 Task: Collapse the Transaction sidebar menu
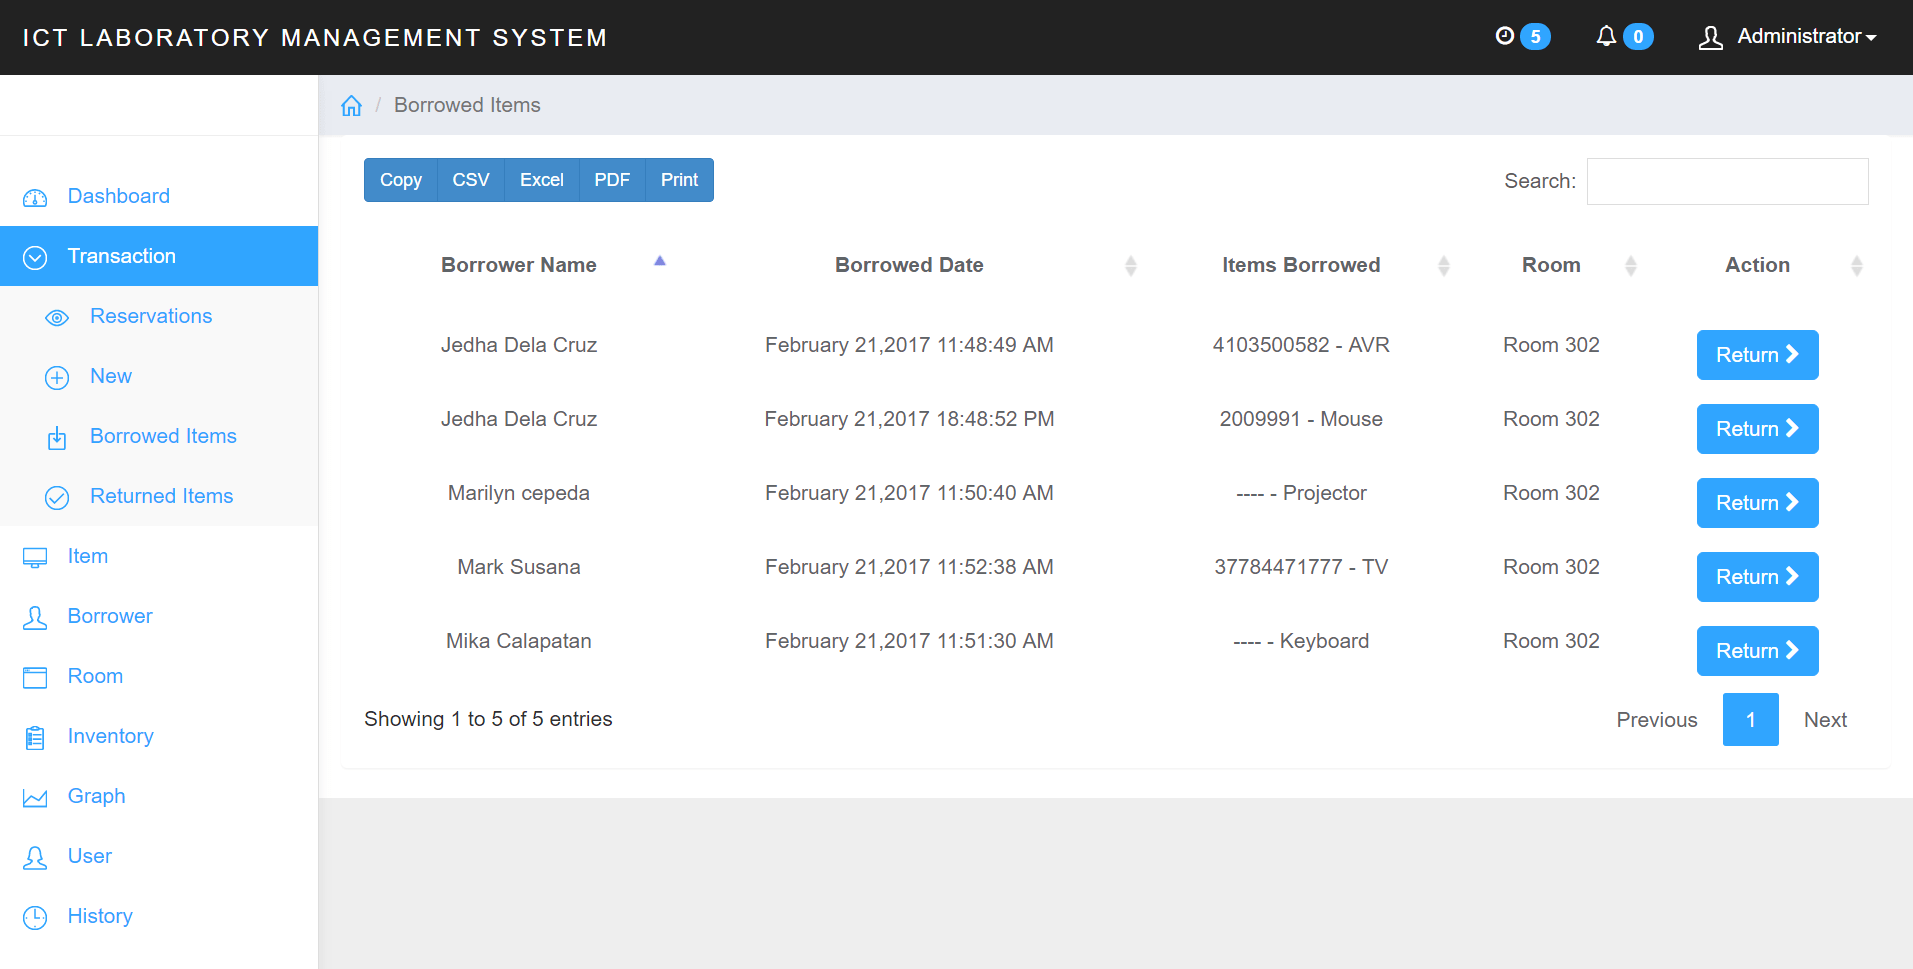(x=159, y=256)
